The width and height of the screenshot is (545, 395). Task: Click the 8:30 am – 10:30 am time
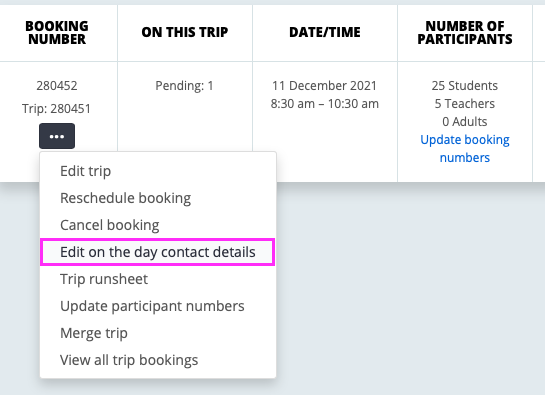[x=325, y=104]
